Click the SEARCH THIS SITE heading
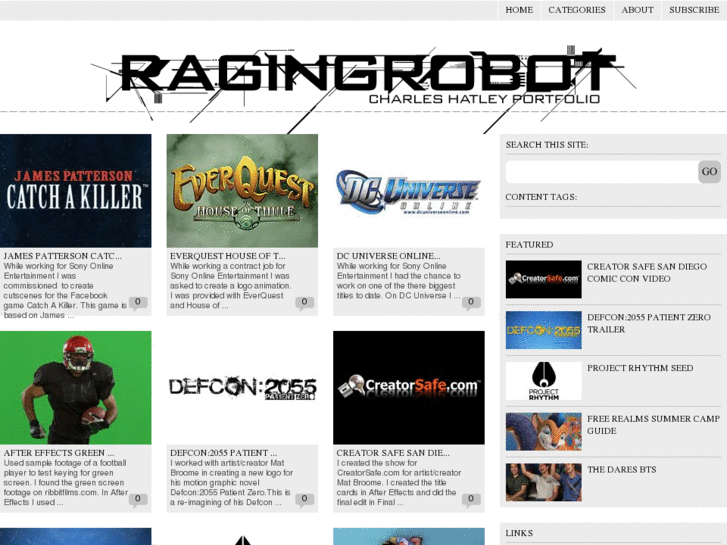This screenshot has width=727, height=545. point(547,145)
